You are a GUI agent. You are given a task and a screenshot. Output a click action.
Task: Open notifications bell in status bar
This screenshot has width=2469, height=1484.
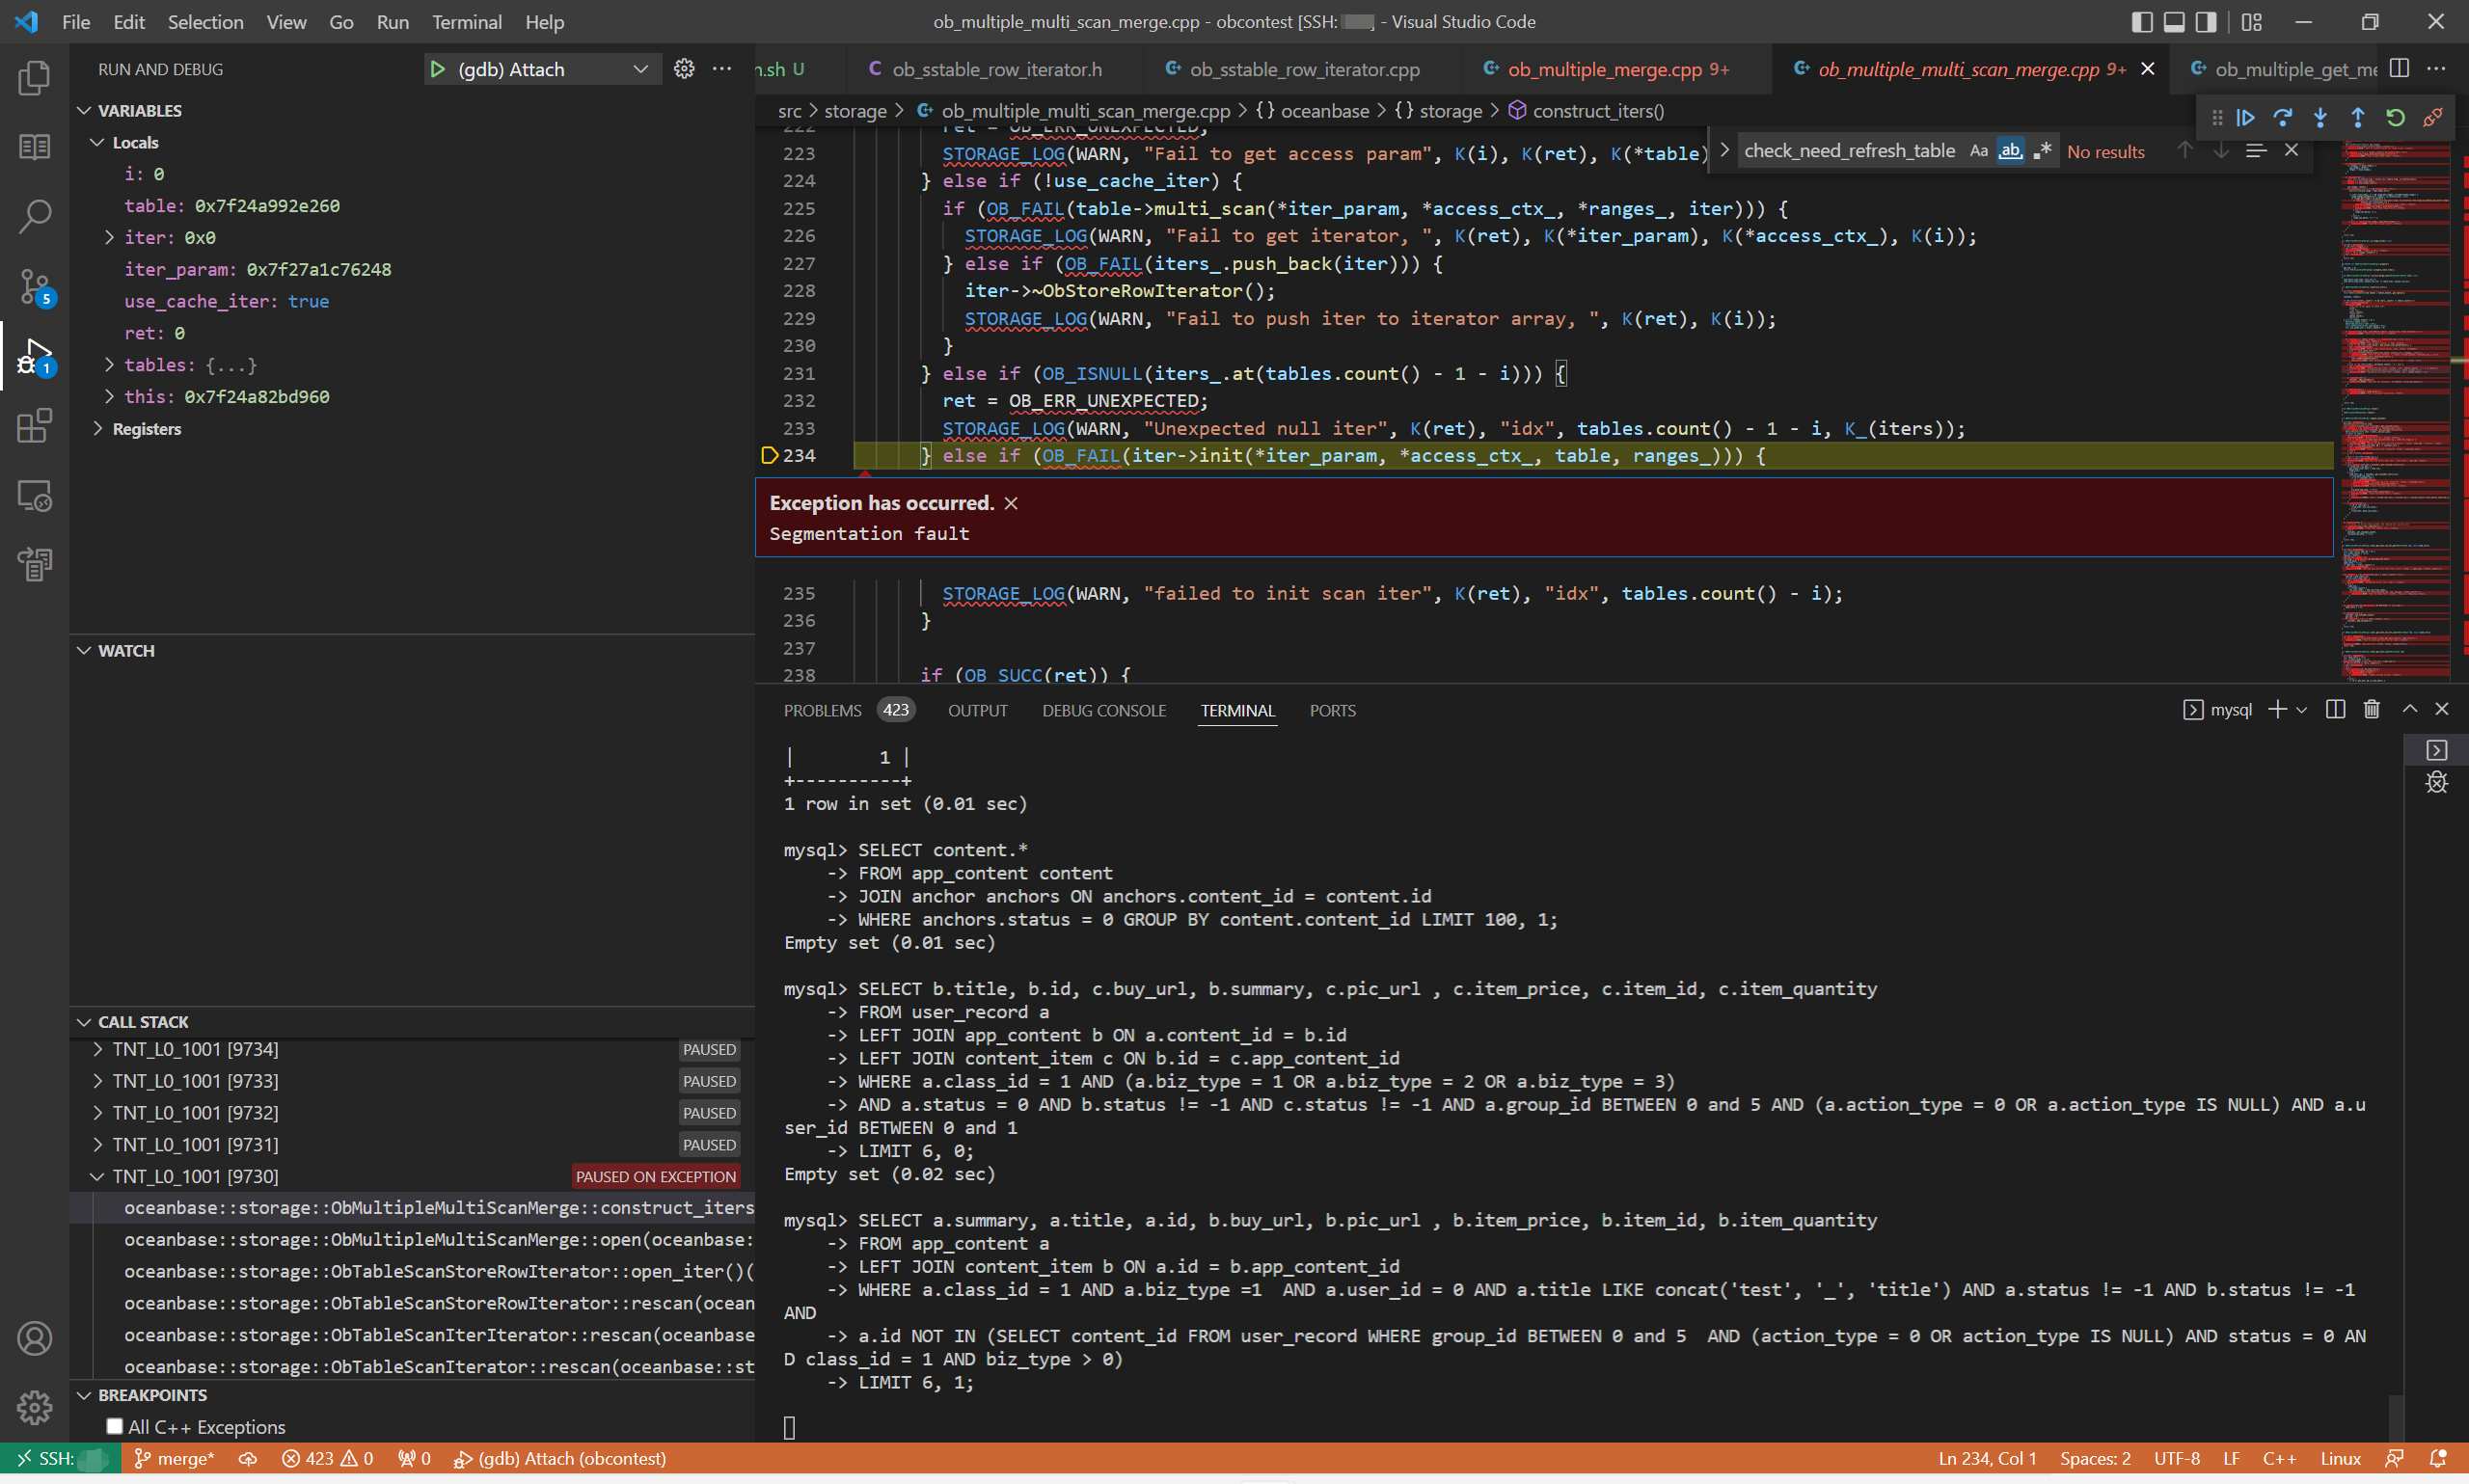[x=2437, y=1458]
